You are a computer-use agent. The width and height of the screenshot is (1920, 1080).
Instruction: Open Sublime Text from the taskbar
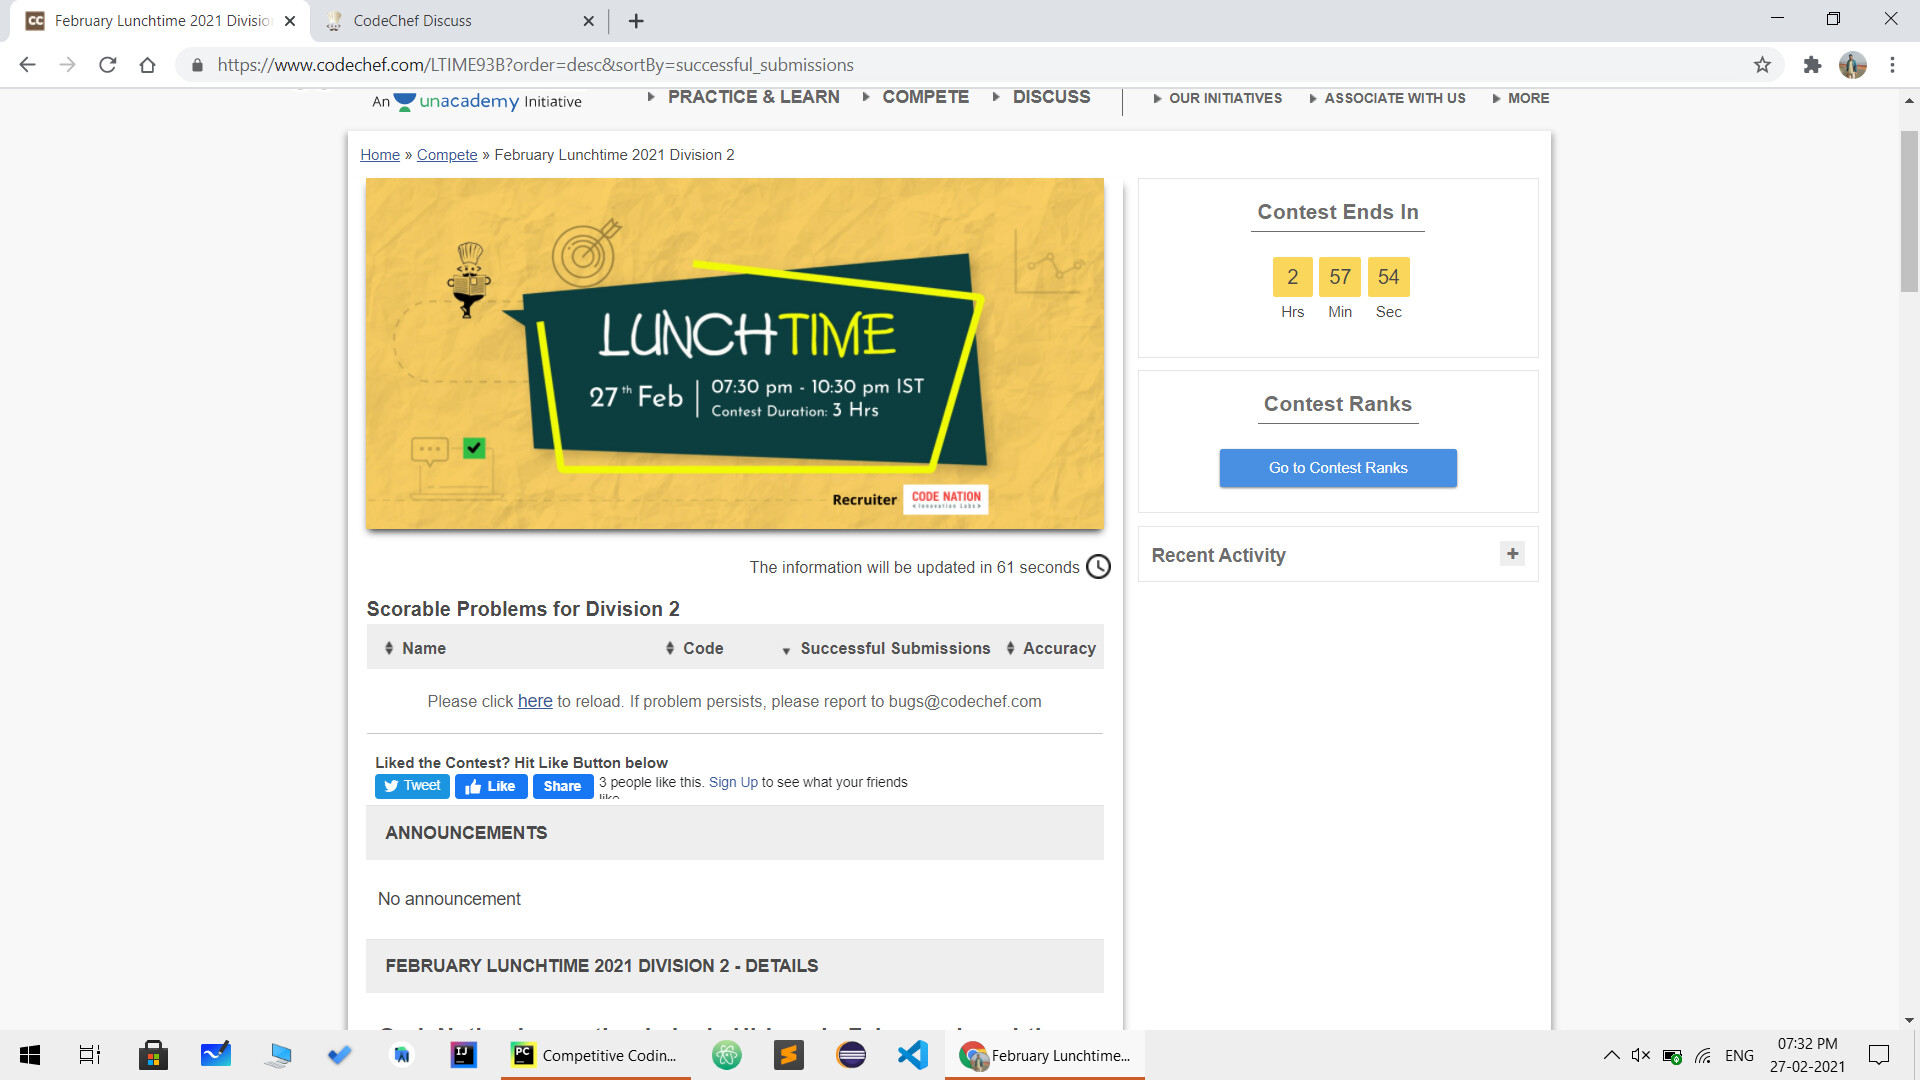[789, 1055]
